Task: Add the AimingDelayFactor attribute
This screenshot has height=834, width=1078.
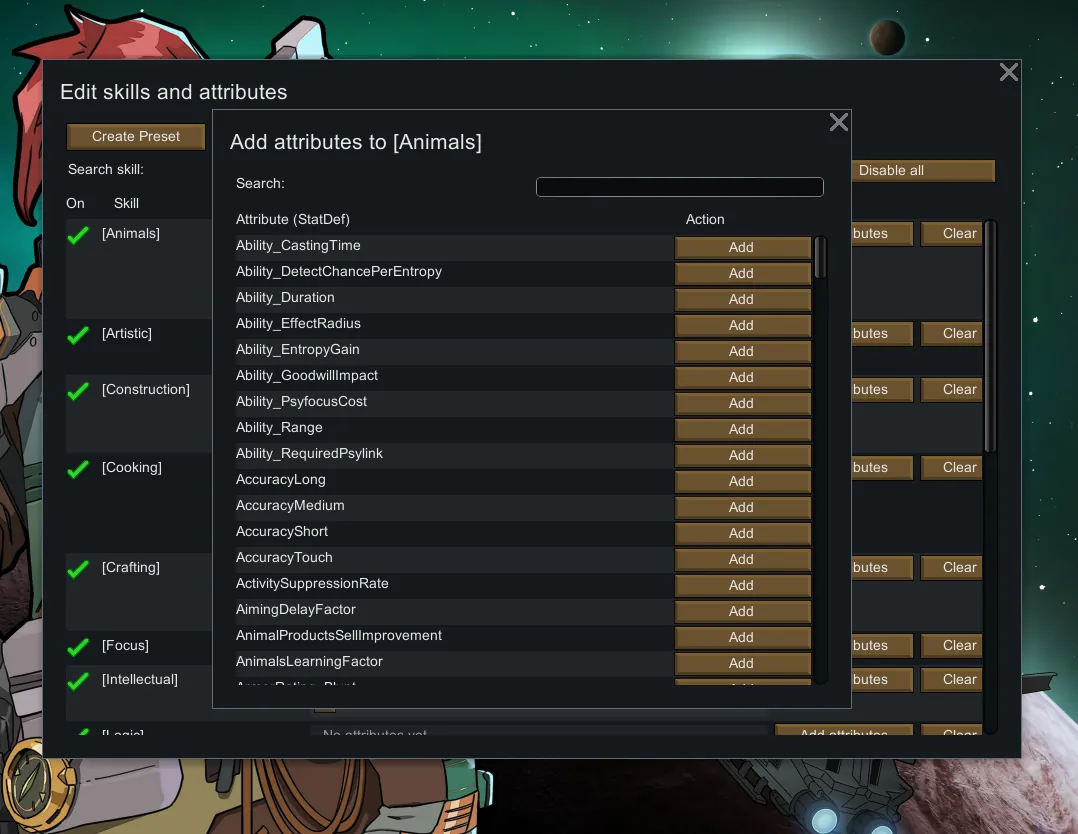Action: click(741, 611)
